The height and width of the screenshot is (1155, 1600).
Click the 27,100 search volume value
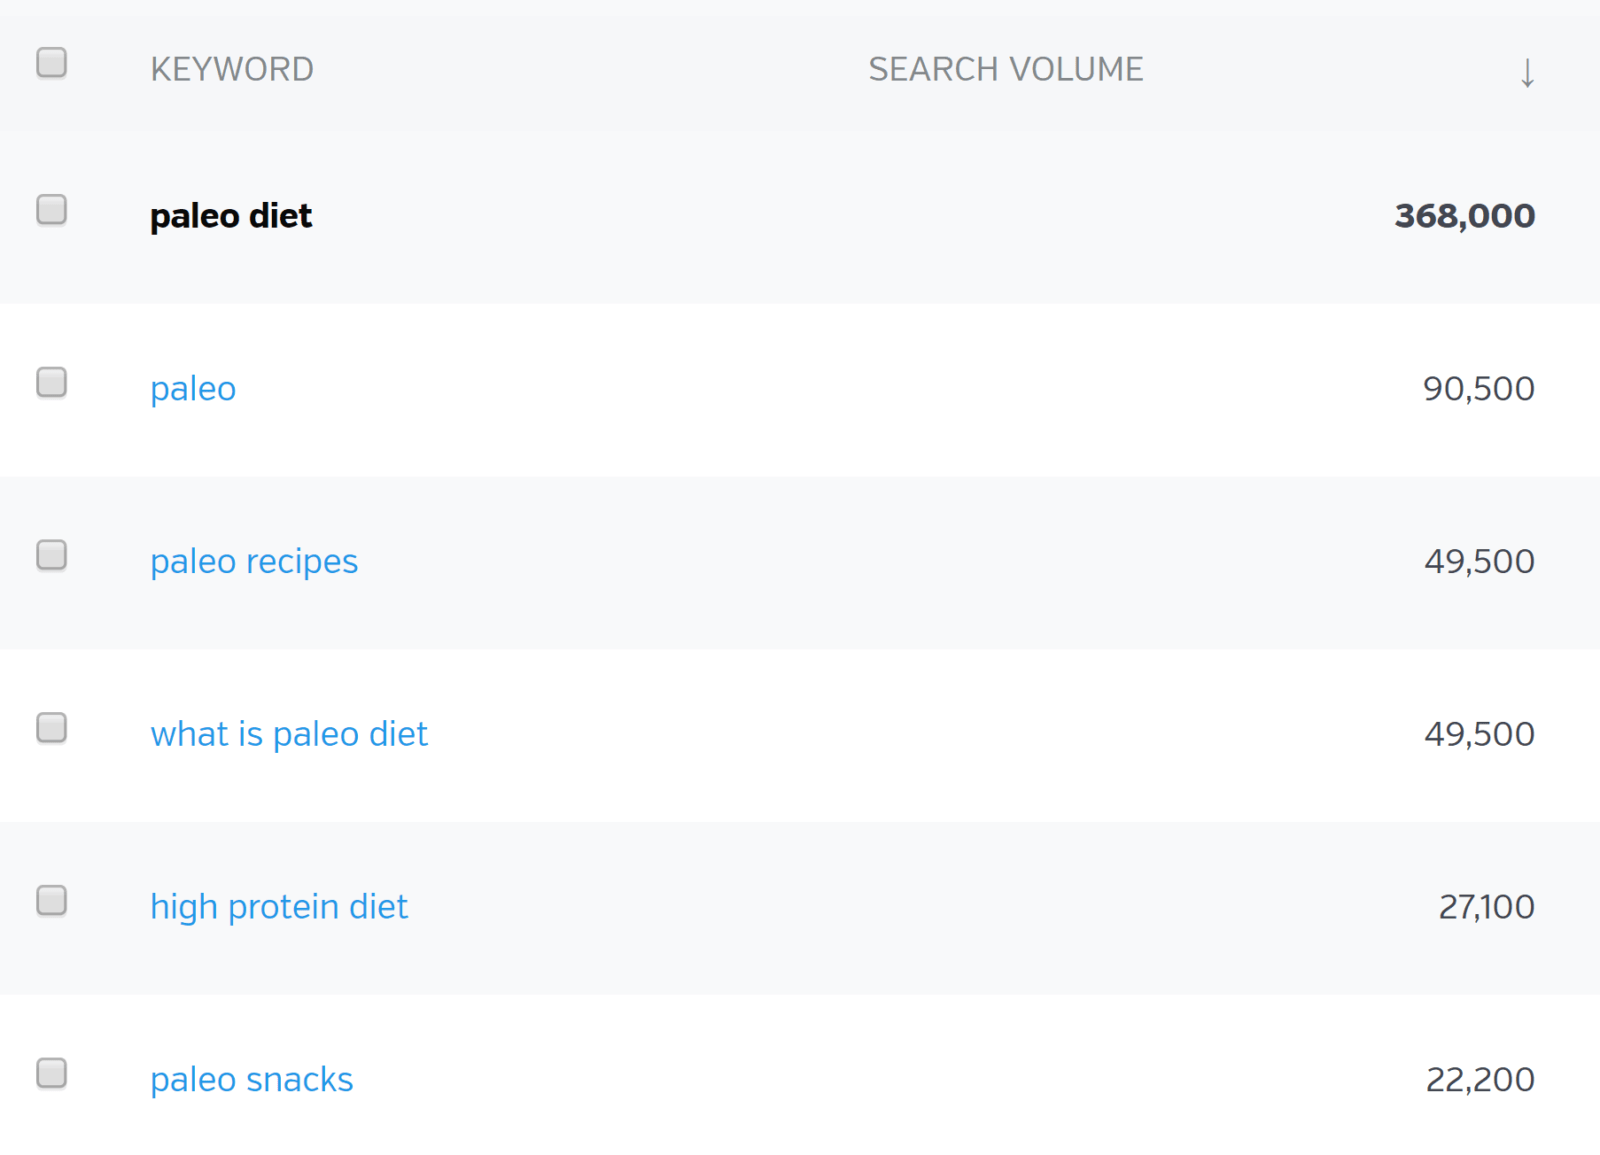(1486, 907)
